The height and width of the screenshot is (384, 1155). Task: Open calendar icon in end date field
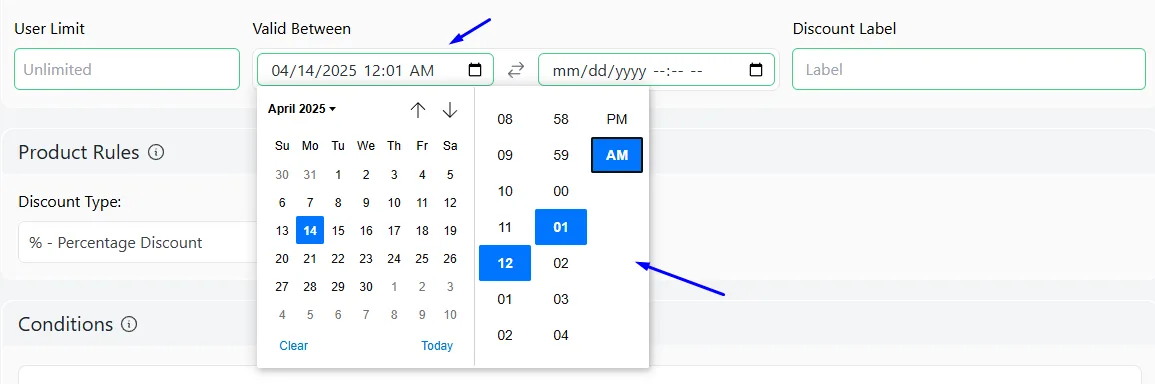click(x=756, y=70)
